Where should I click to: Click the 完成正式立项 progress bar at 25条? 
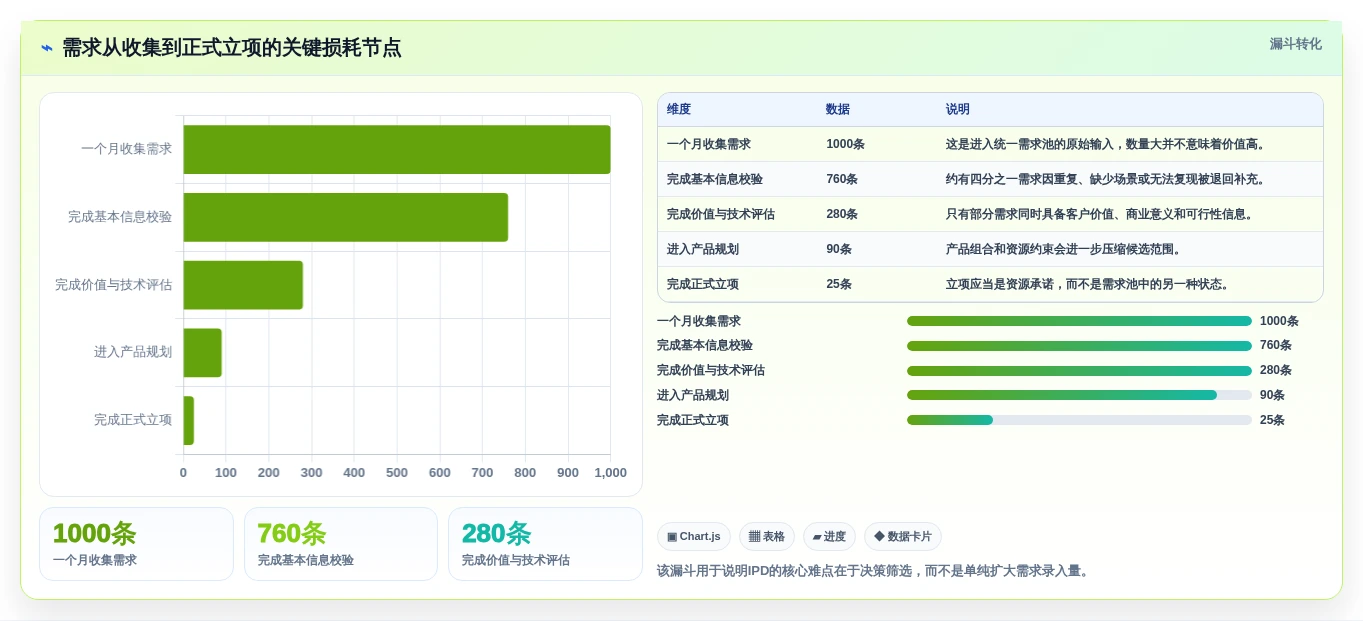click(x=1079, y=420)
